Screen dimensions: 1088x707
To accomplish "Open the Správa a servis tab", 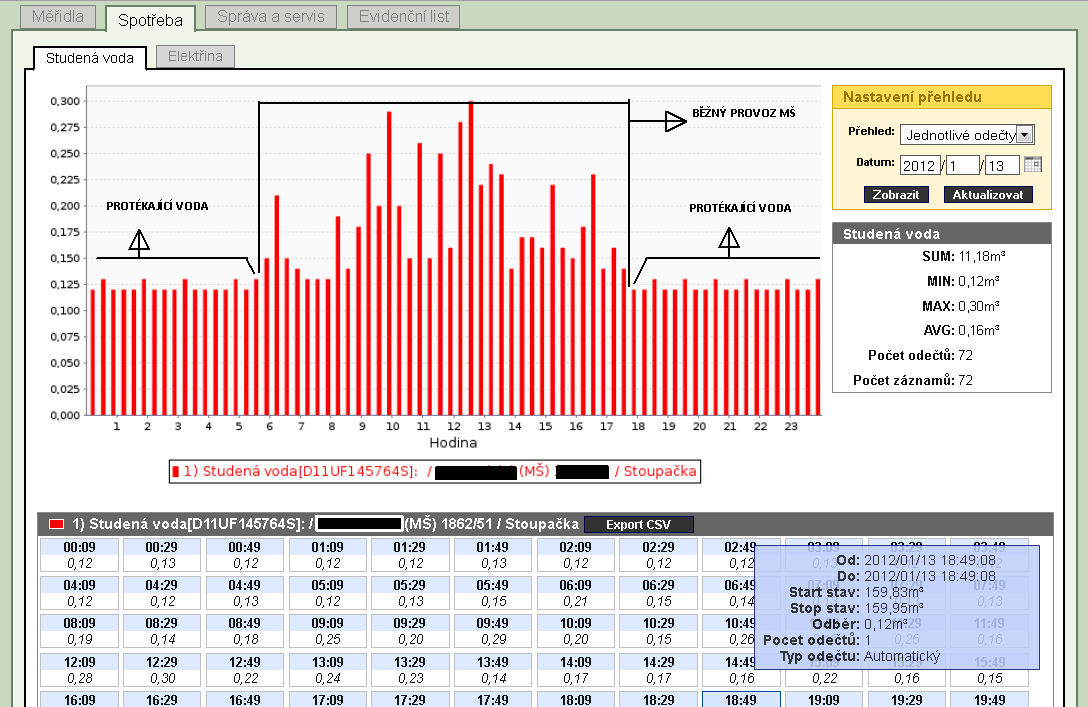I will pos(271,17).
